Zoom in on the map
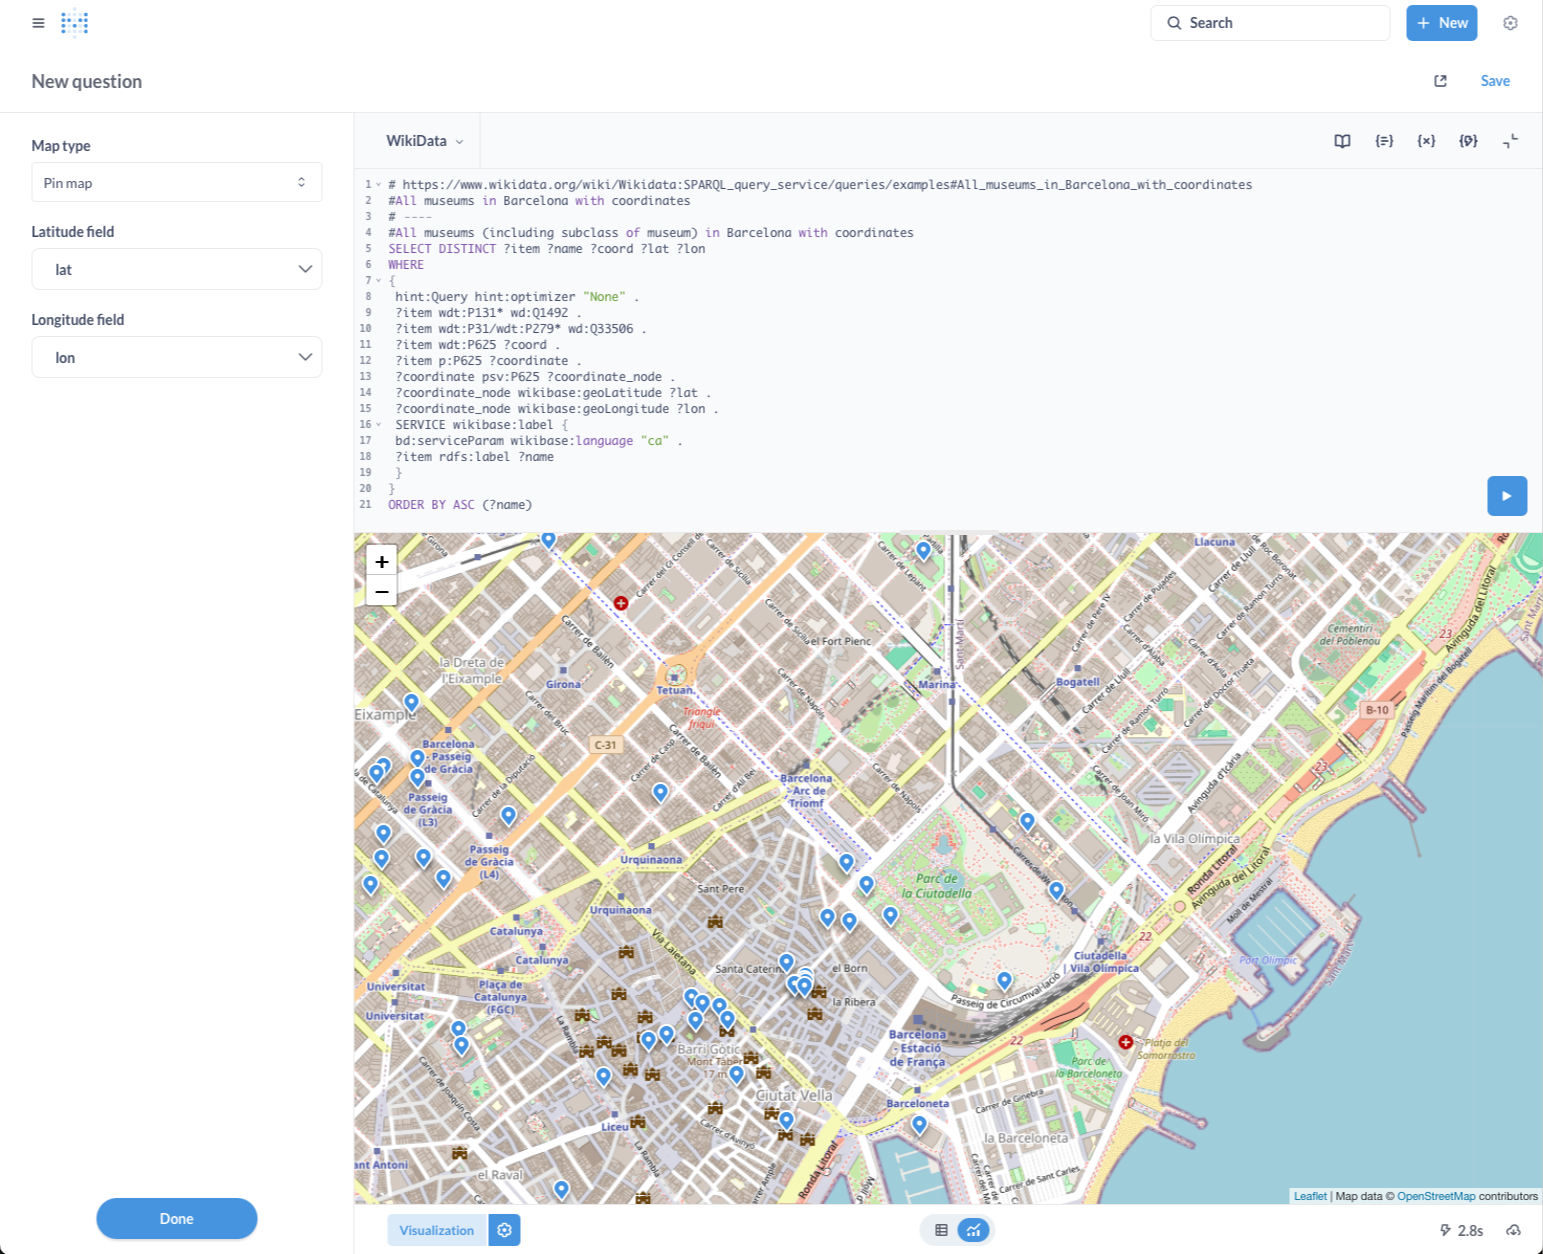 (382, 562)
